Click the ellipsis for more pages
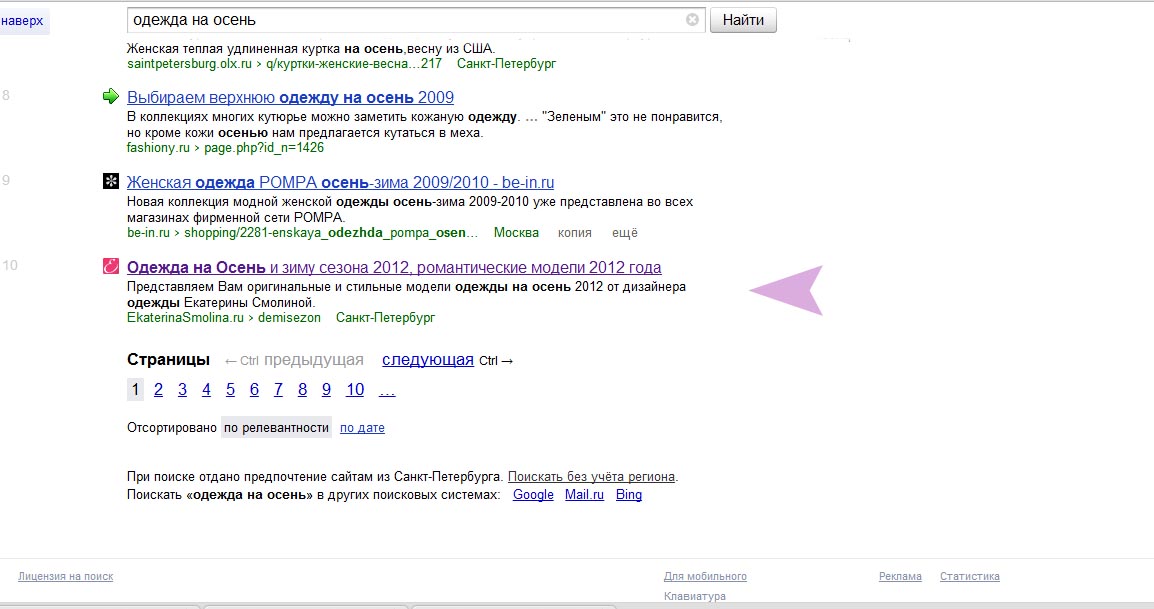Image resolution: width=1154 pixels, height=609 pixels. tap(387, 391)
